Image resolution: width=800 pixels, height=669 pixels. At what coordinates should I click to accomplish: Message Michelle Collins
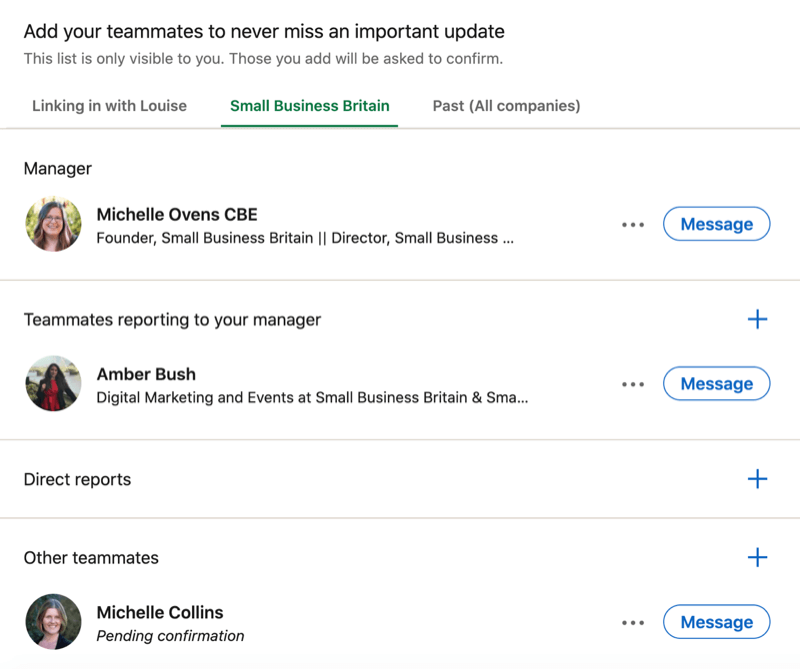coord(716,622)
